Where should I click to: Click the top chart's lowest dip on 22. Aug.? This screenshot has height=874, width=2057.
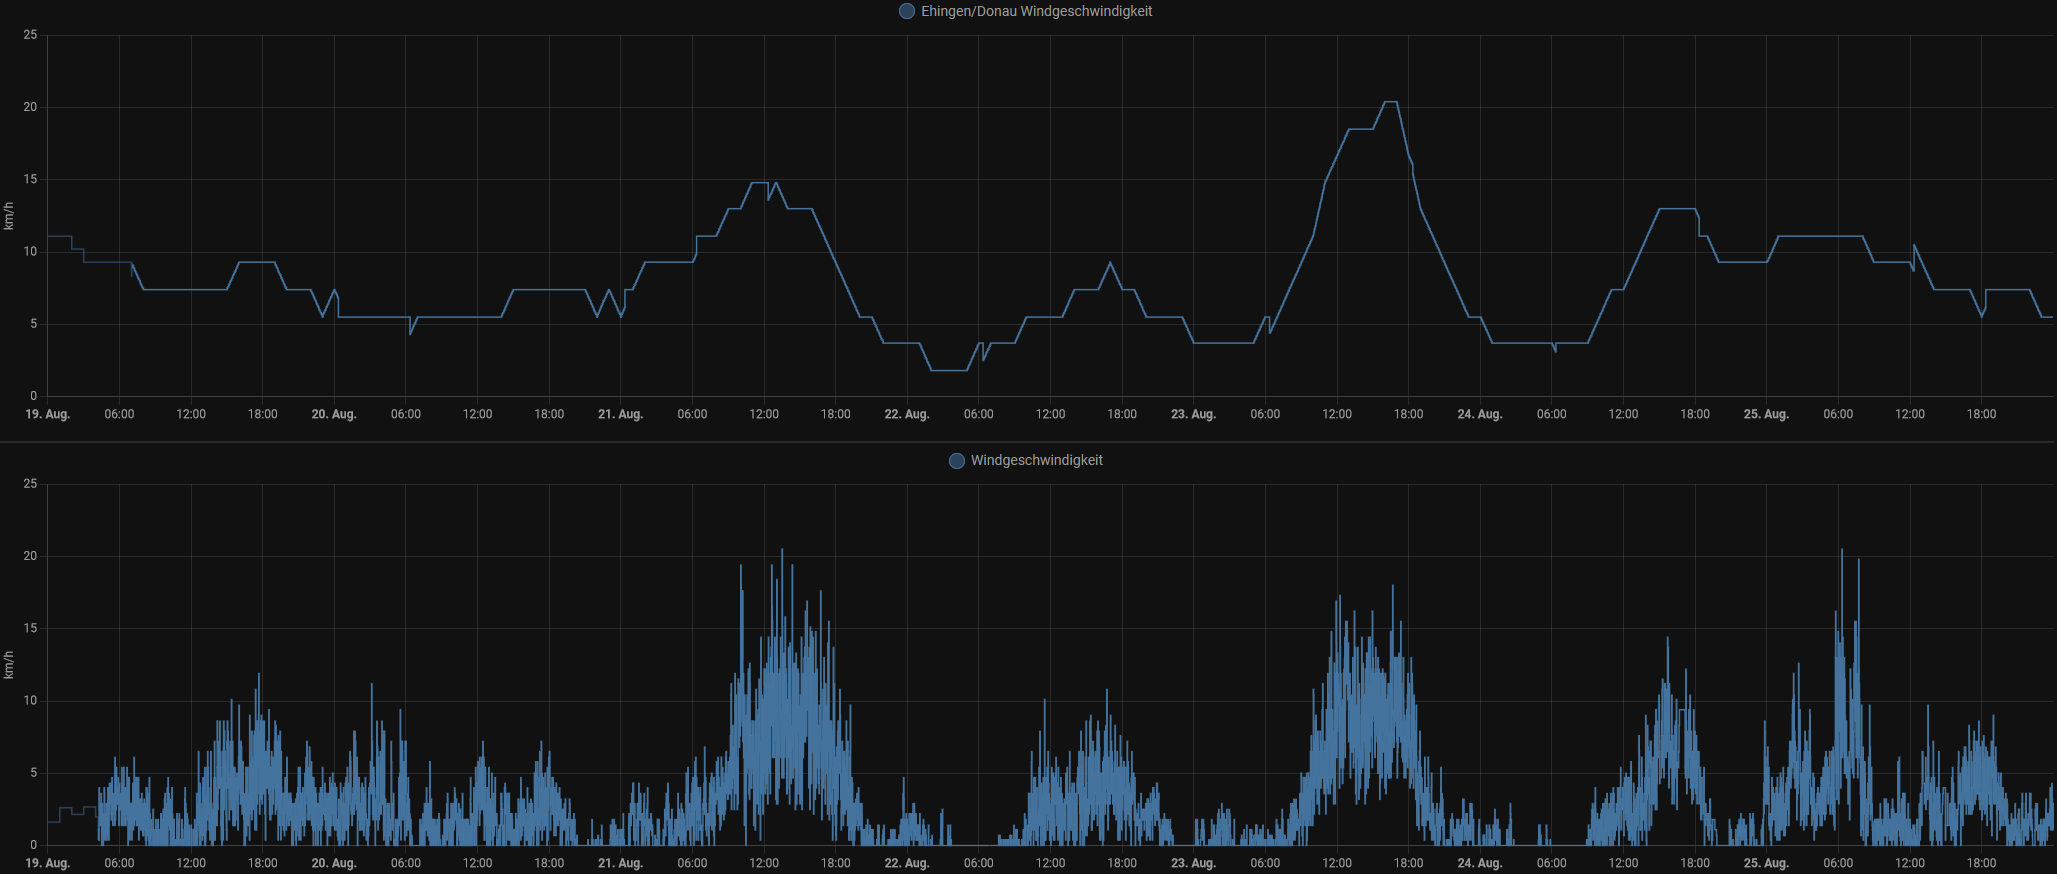click(x=948, y=370)
